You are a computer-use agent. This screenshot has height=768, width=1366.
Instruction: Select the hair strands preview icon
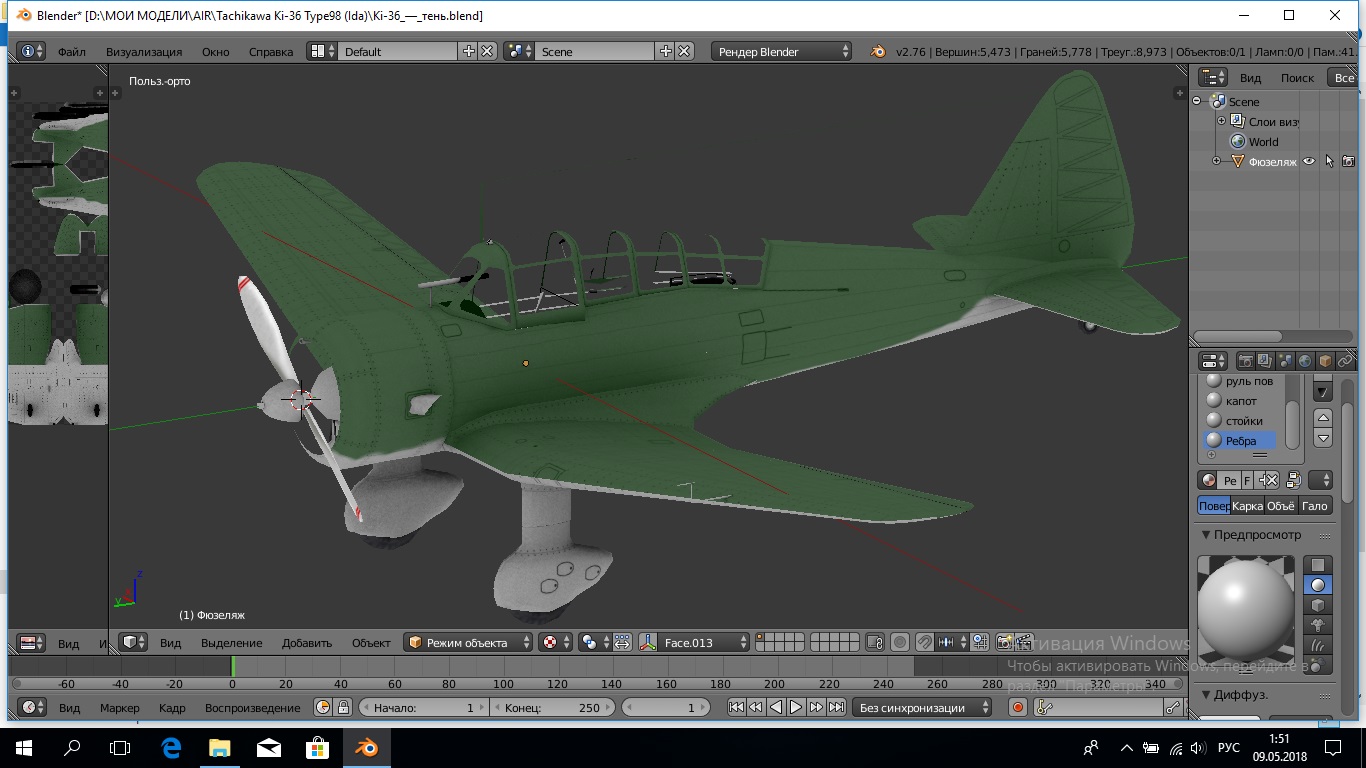pos(1318,645)
